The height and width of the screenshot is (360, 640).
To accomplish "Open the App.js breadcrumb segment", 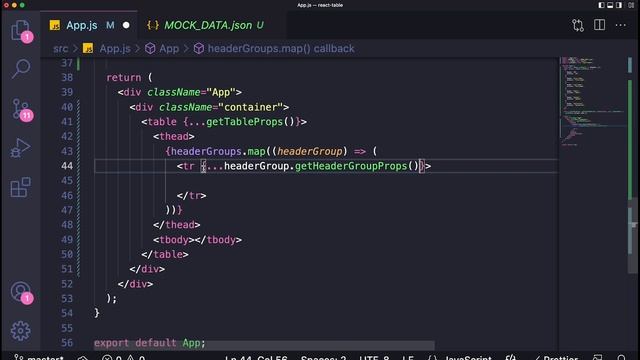I will click(115, 49).
